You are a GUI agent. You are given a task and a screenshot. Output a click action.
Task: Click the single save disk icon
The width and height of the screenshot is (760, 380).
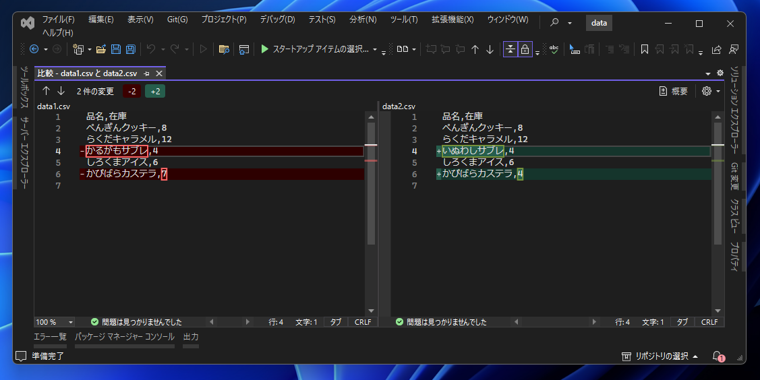pos(116,49)
